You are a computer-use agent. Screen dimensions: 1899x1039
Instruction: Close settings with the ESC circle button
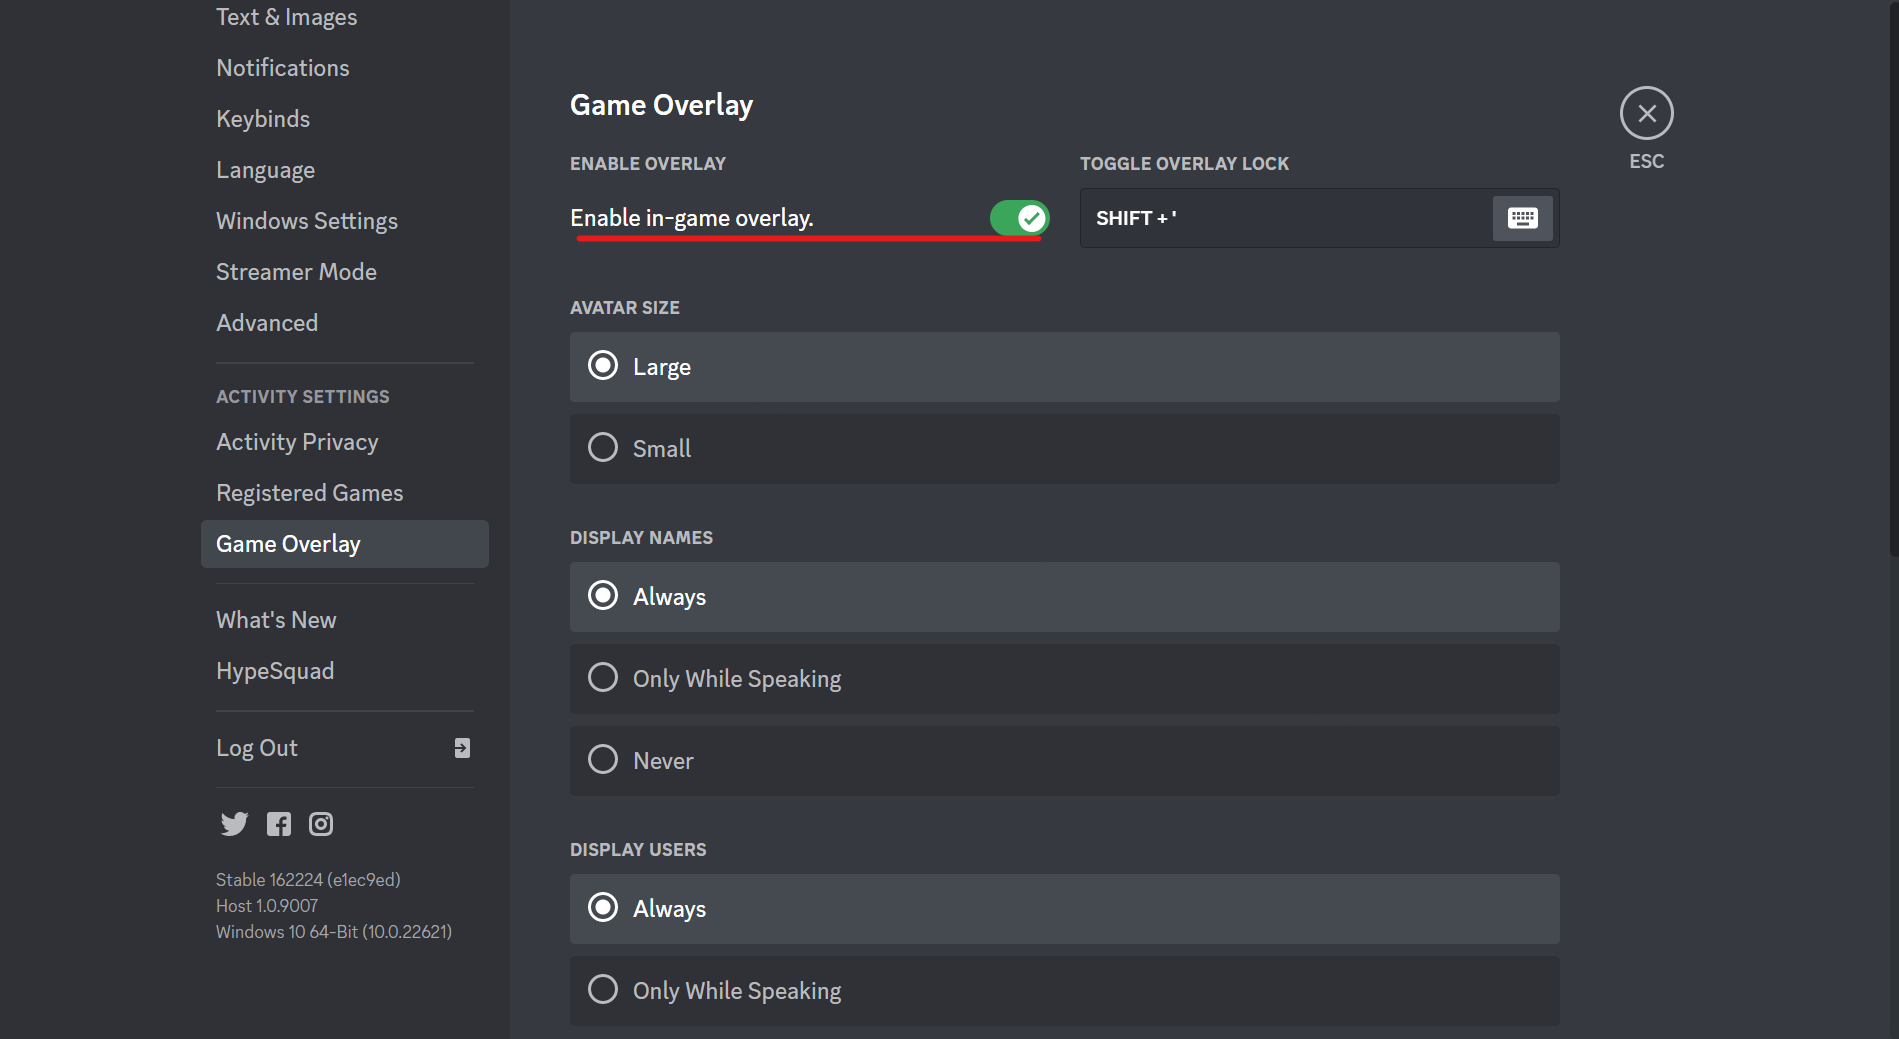click(x=1646, y=113)
